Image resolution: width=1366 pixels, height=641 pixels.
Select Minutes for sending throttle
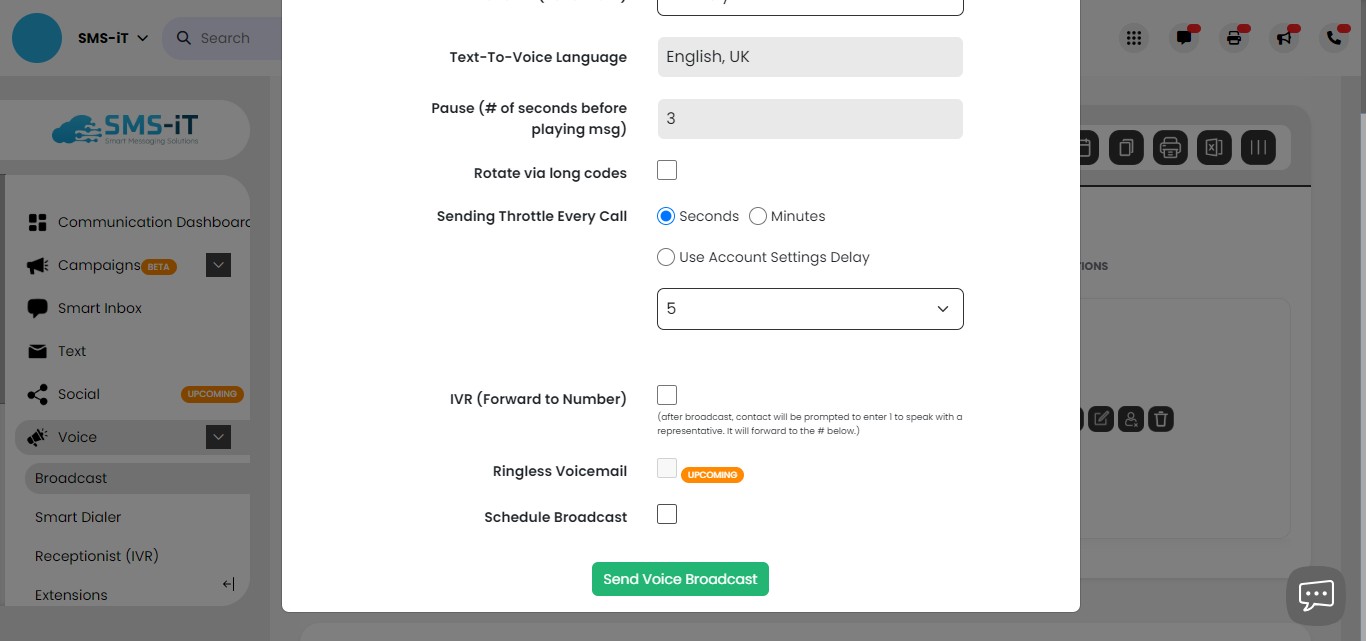pos(758,216)
